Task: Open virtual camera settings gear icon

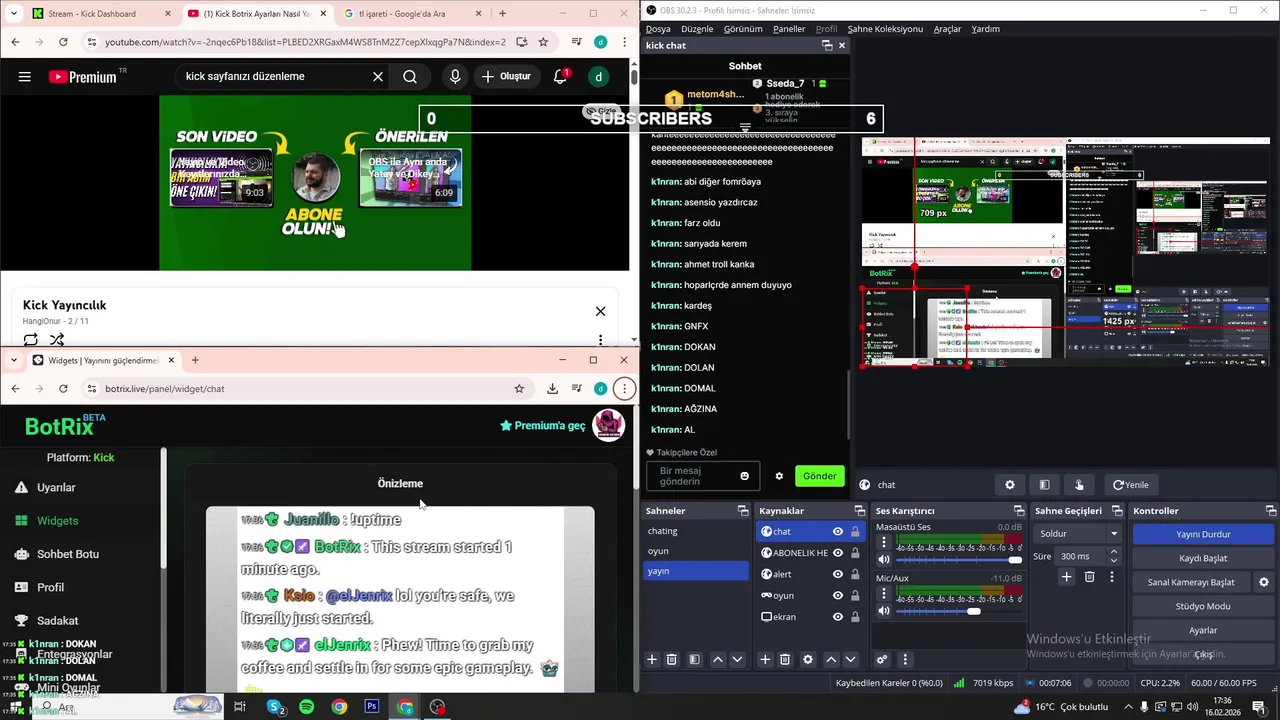Action: (1264, 582)
